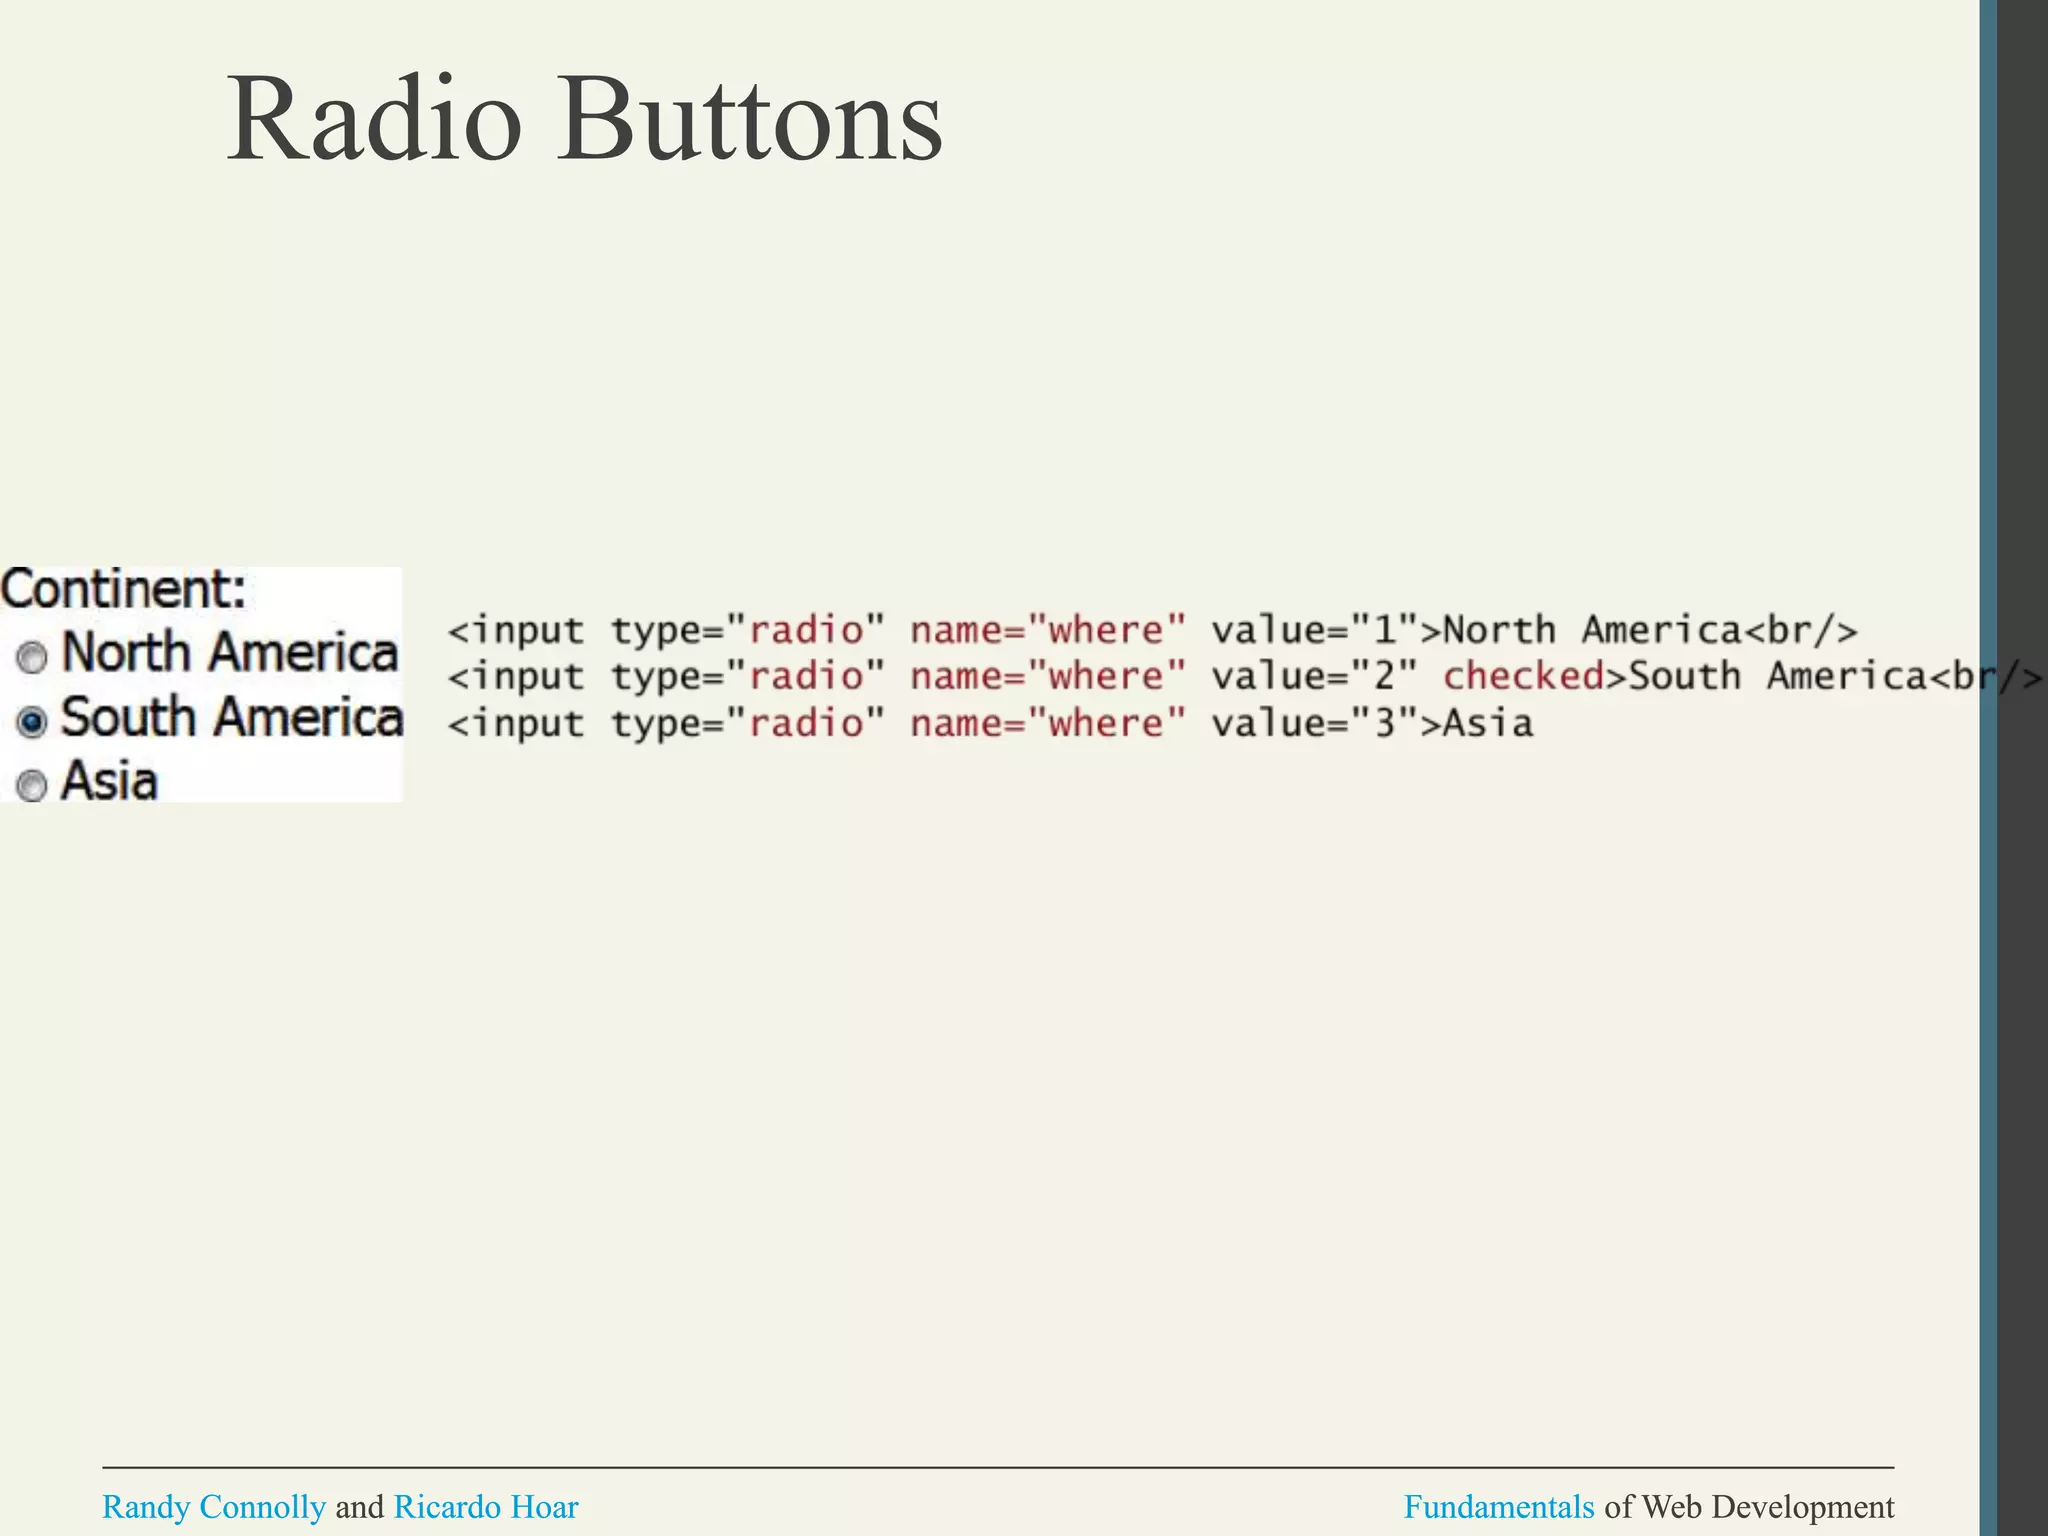This screenshot has width=2048, height=1536.
Task: Click the Ricardo Hoar link
Action: pos(486,1507)
